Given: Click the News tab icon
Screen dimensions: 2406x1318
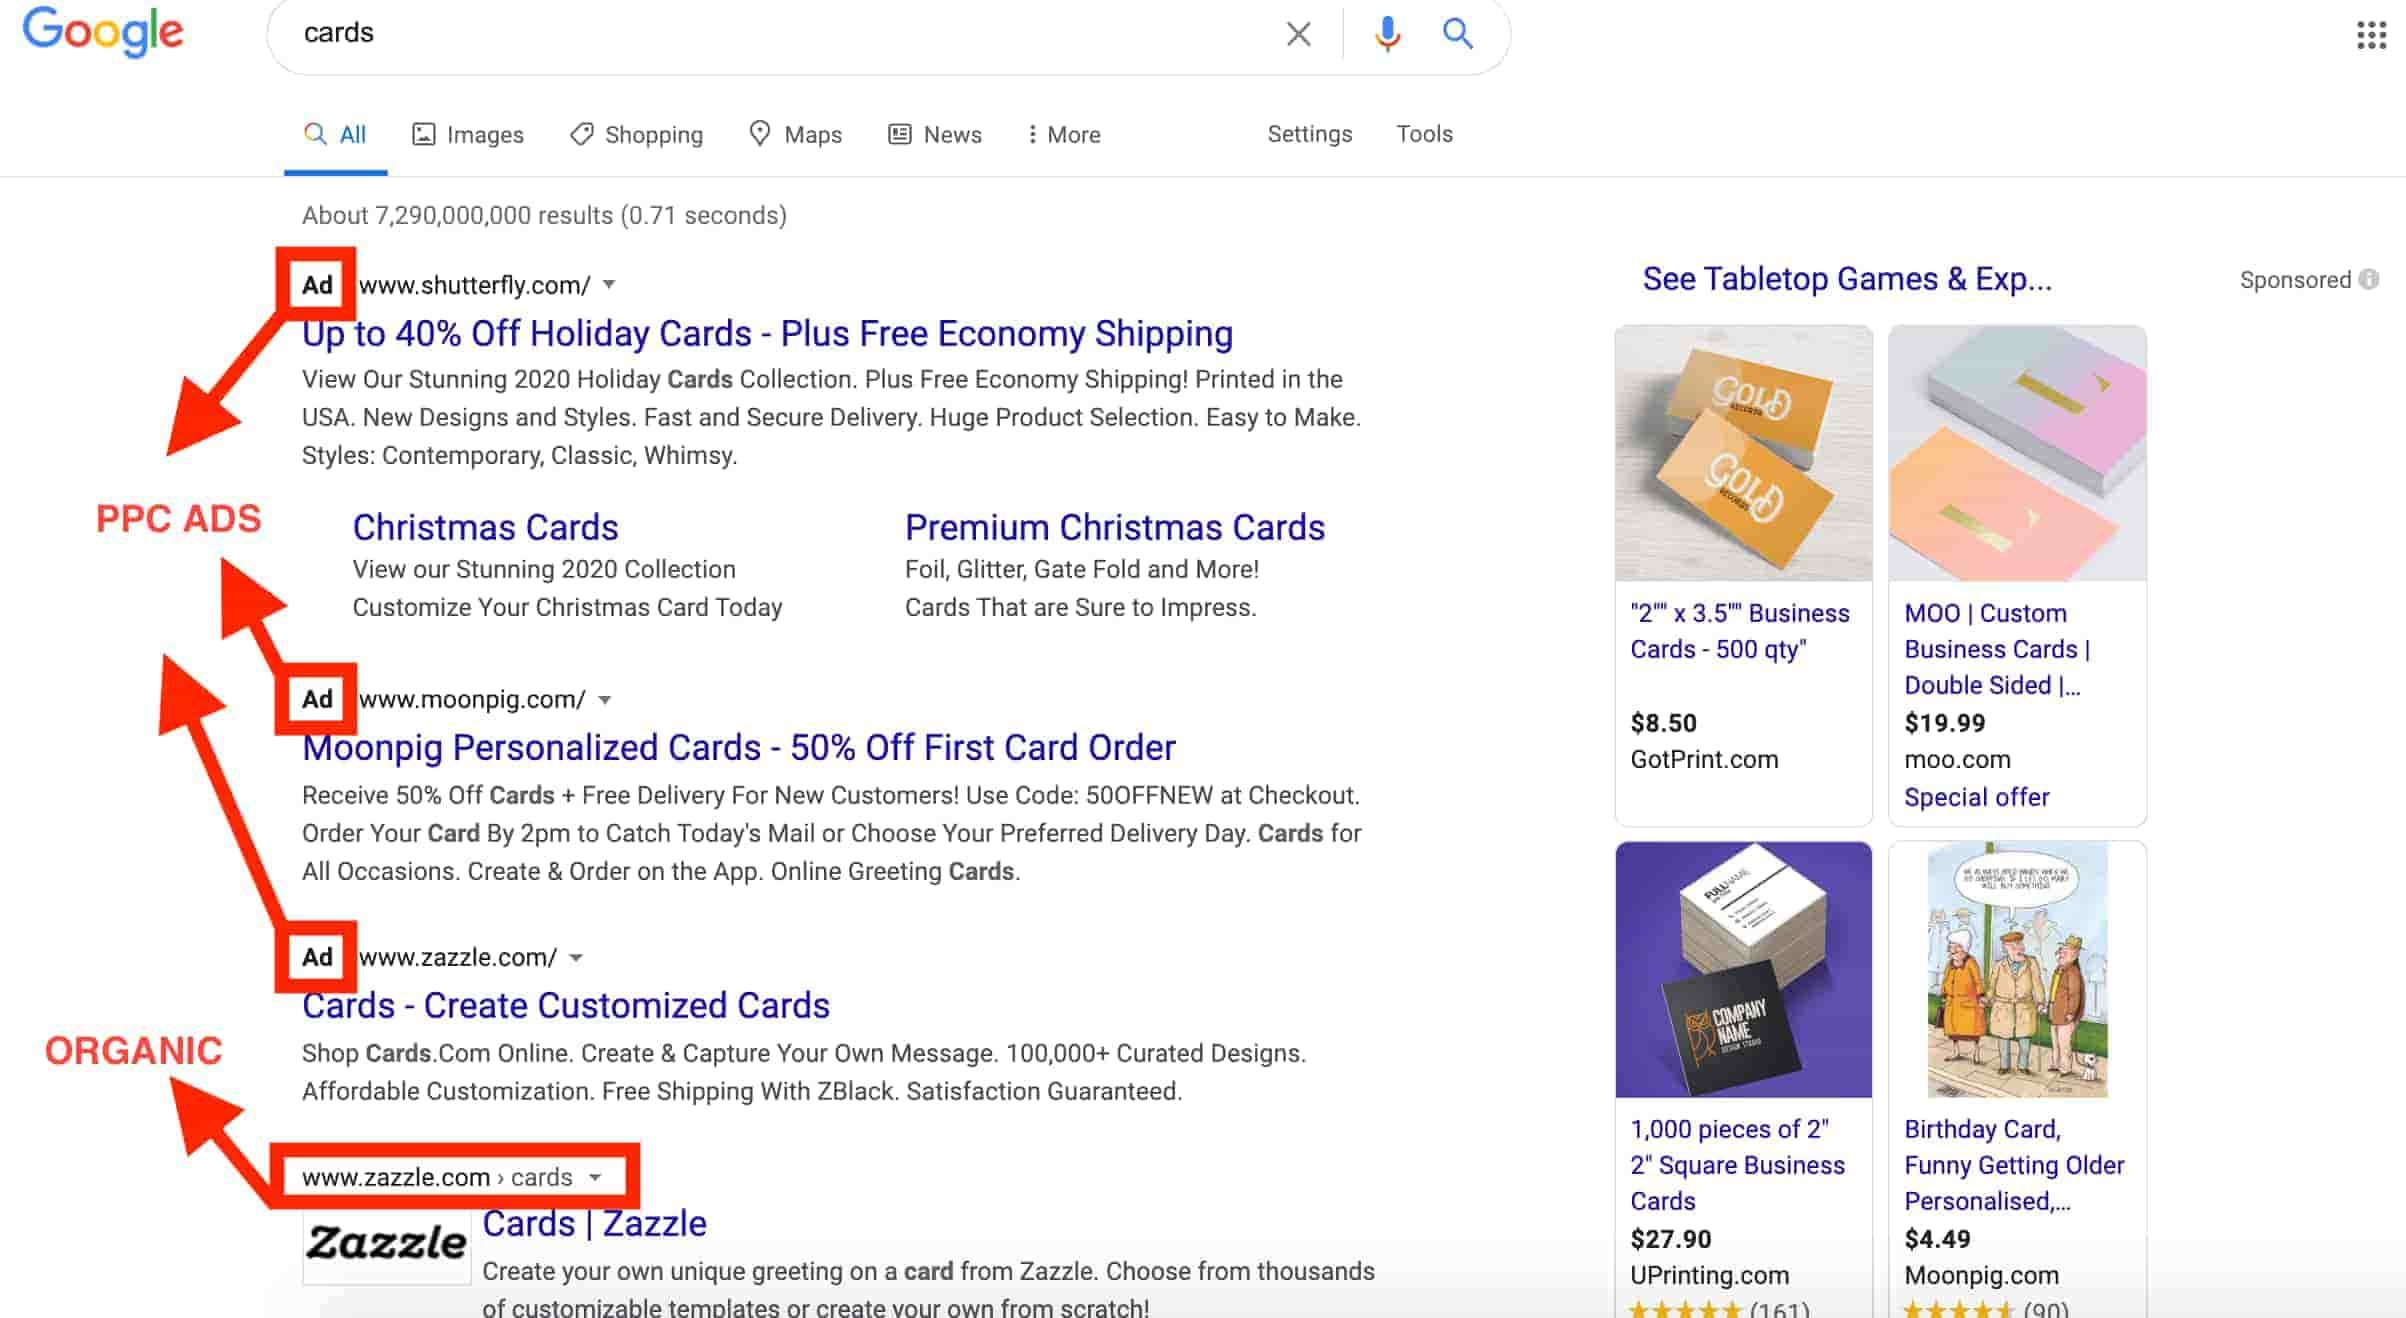Looking at the screenshot, I should [x=899, y=135].
